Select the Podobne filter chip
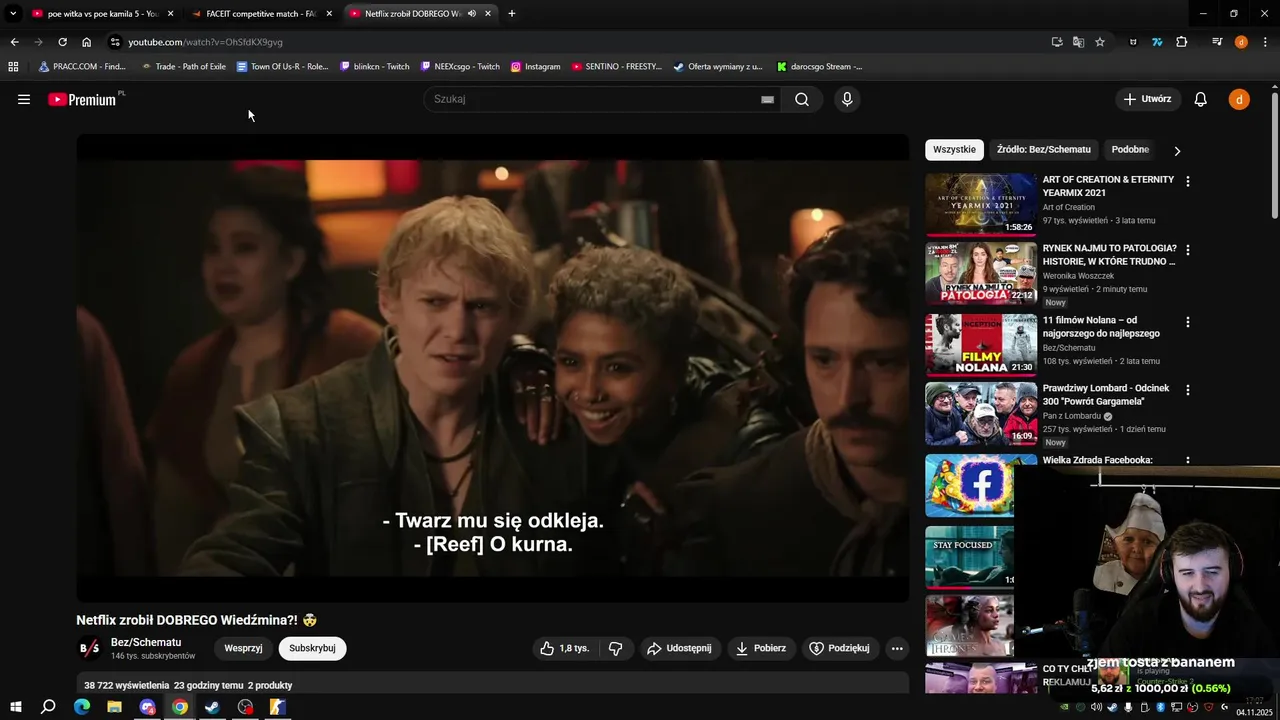Screen dimensions: 1280x720 pyautogui.click(x=1130, y=149)
